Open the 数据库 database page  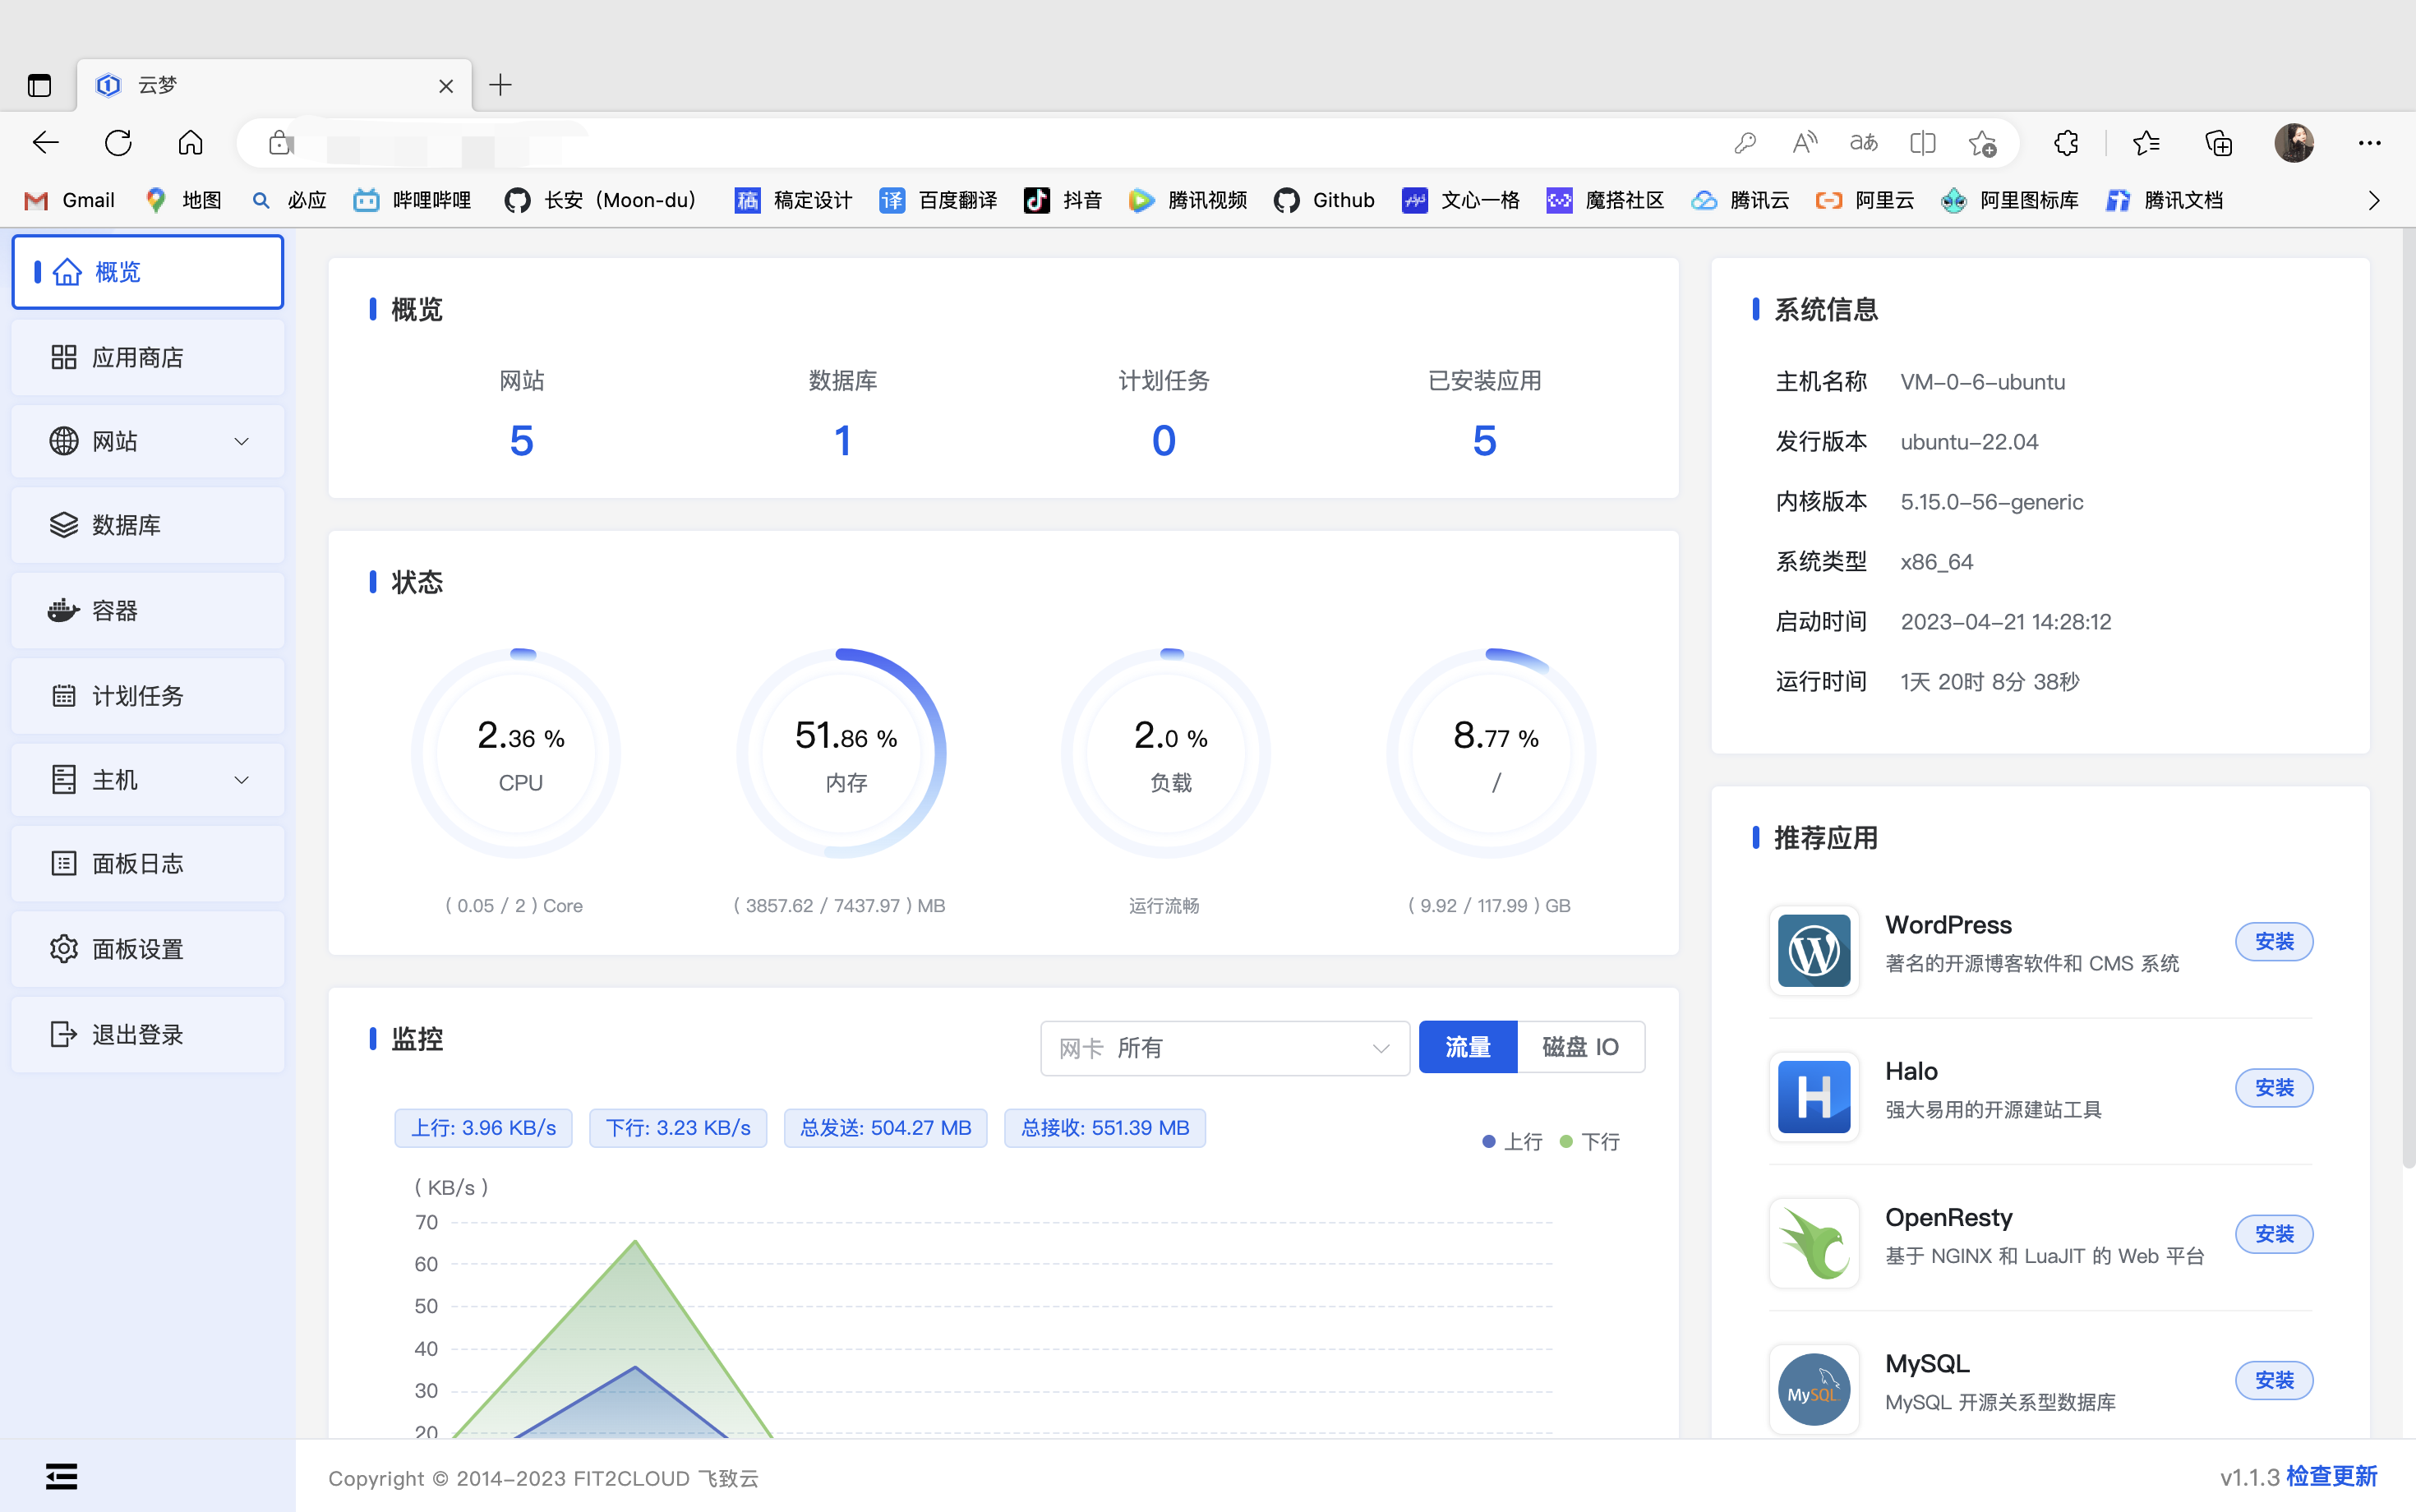point(148,525)
